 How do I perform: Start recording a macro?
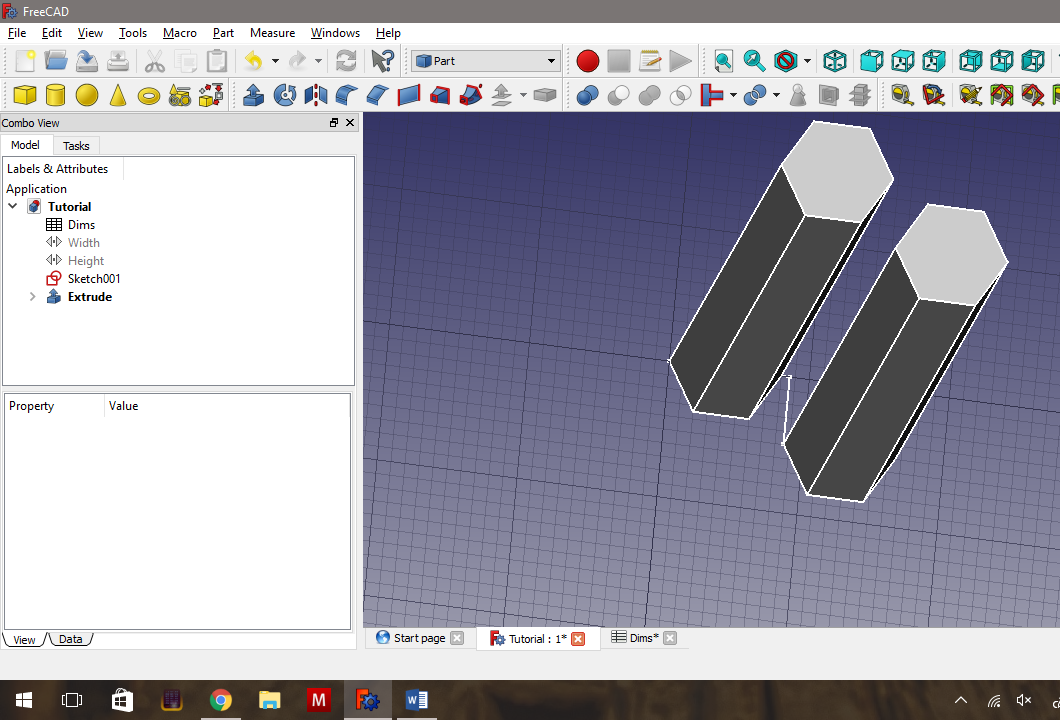[587, 60]
